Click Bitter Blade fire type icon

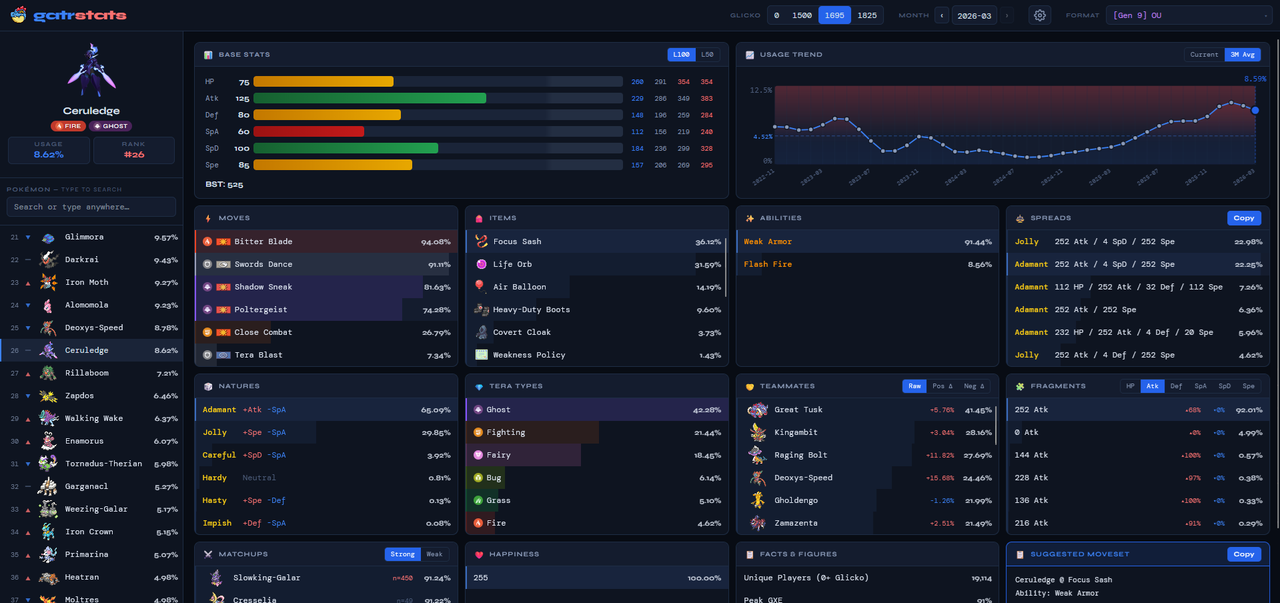click(207, 241)
